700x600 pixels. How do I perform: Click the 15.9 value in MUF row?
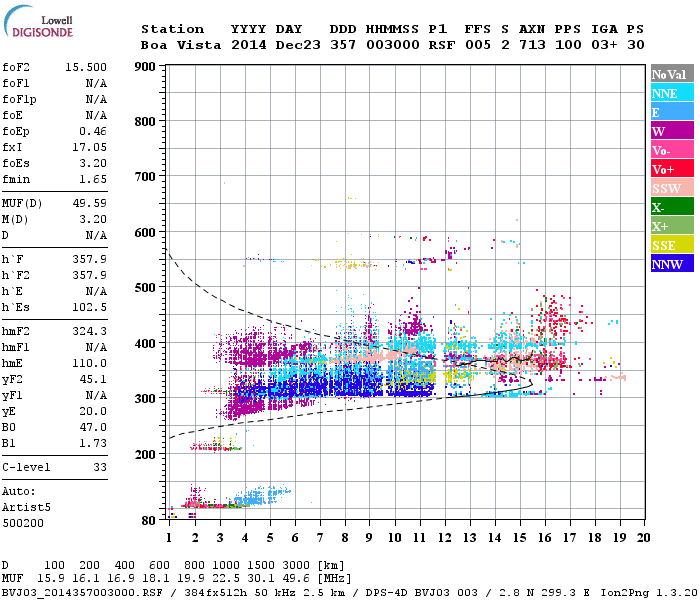pos(51,579)
